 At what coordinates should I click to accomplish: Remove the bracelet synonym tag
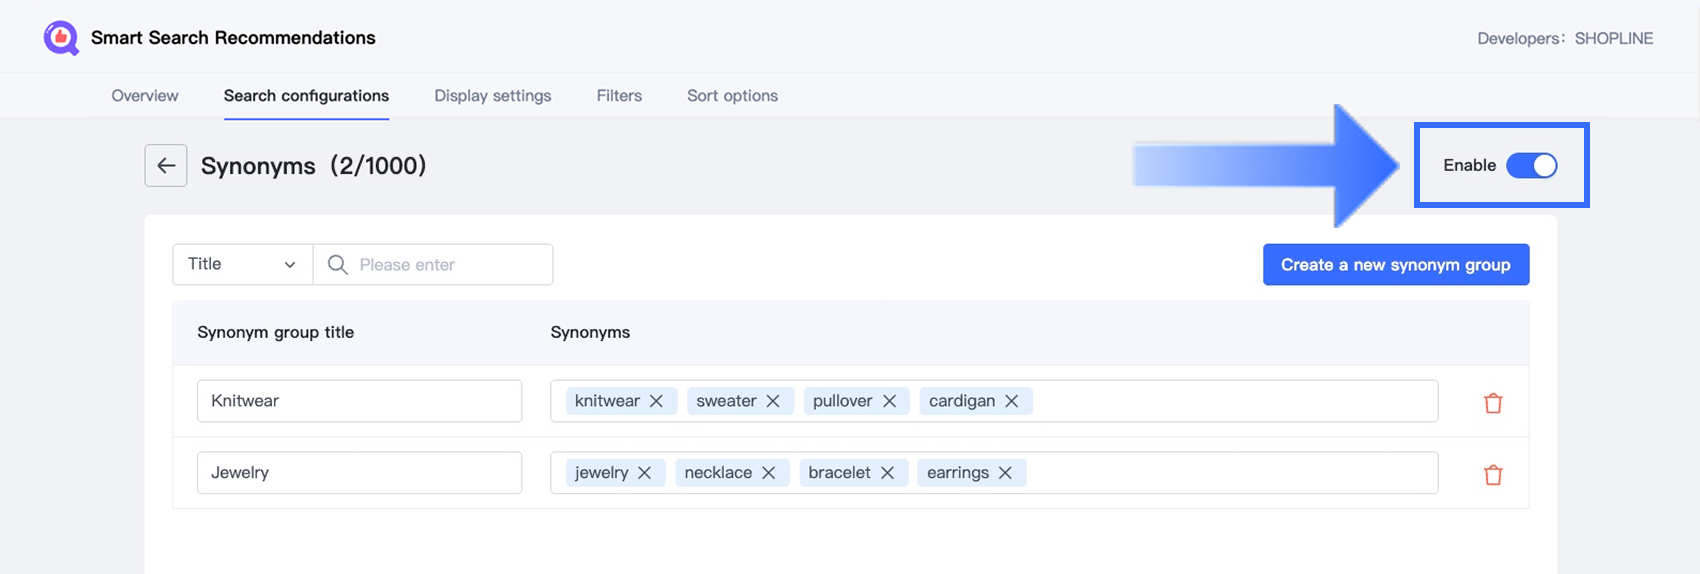887,473
